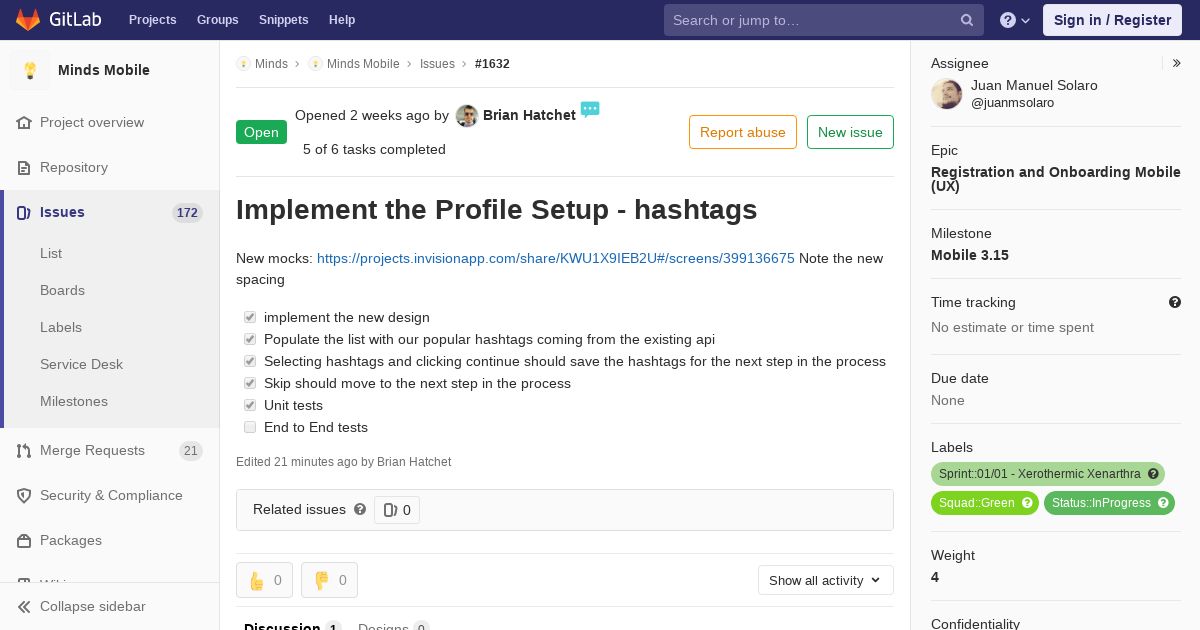Image resolution: width=1200 pixels, height=630 pixels.
Task: Click the search magnifier icon
Action: 967,20
